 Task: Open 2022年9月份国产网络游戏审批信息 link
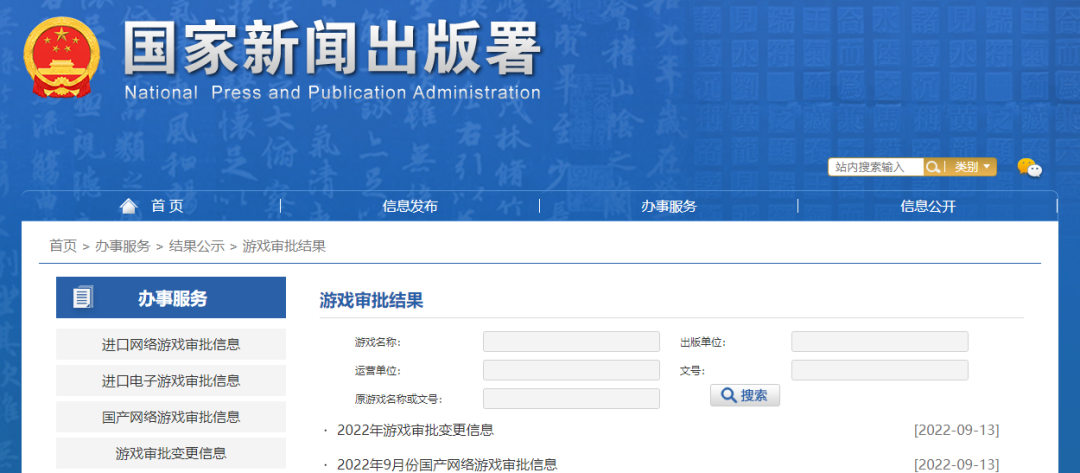[447, 464]
